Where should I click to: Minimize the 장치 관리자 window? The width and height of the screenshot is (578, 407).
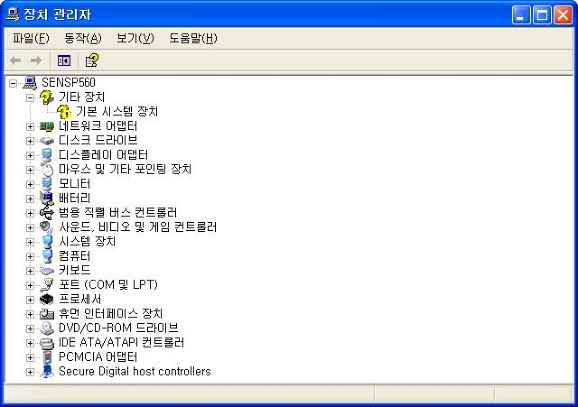[521, 15]
